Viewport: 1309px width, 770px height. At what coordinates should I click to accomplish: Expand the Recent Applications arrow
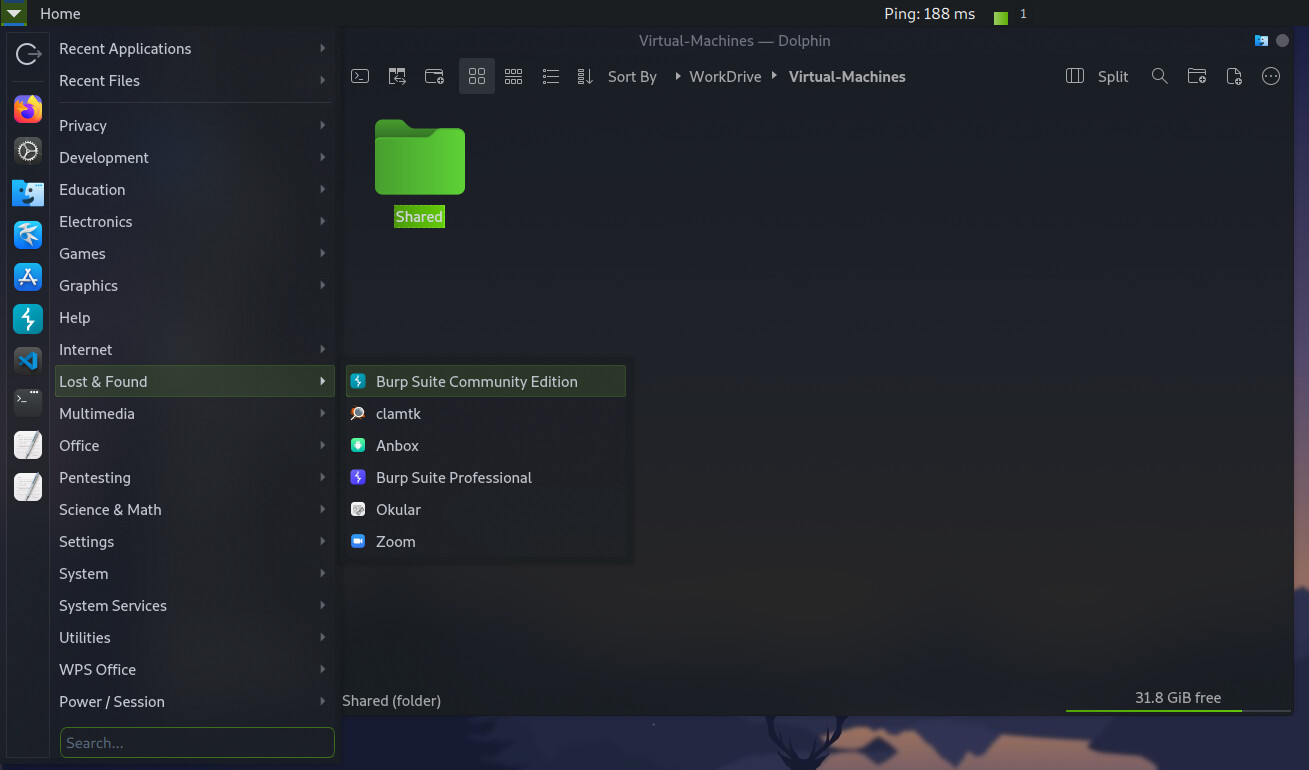tap(322, 48)
